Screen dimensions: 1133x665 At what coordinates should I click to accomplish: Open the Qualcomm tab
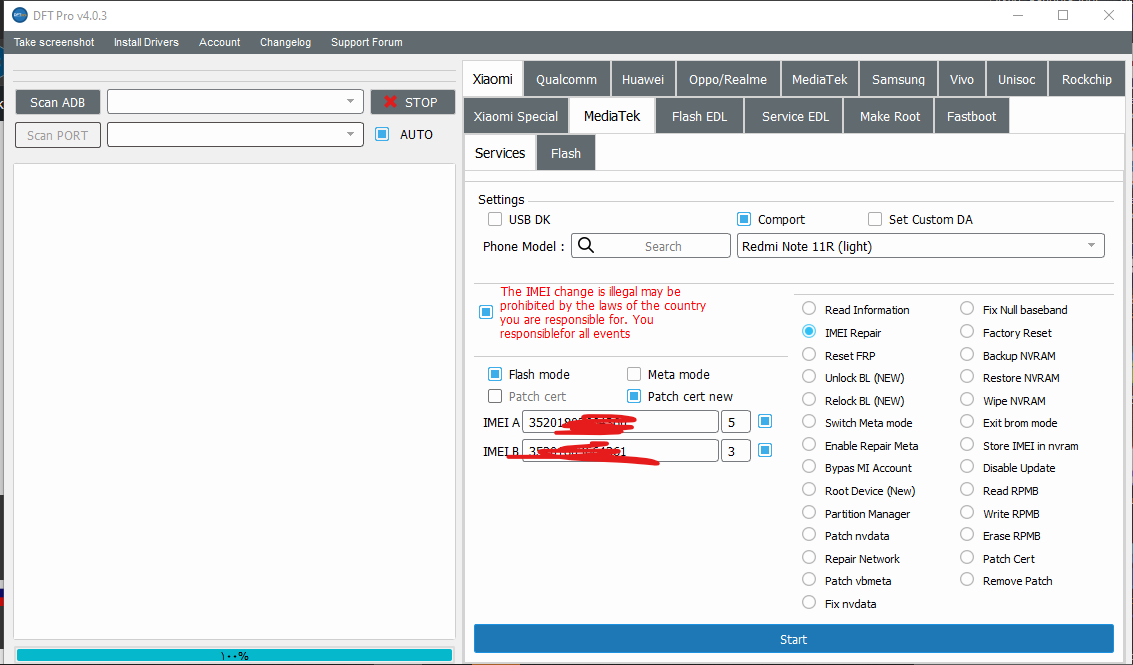pos(566,79)
